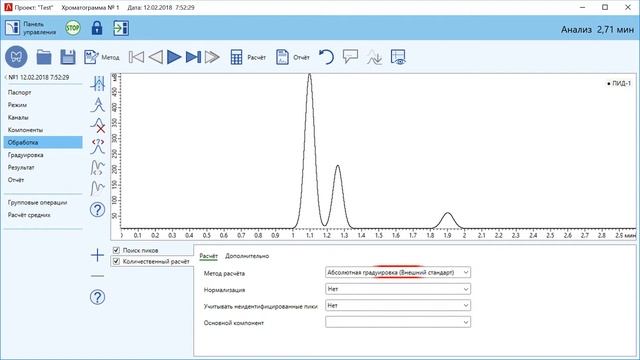Click the import arrow panel icon

121,28
